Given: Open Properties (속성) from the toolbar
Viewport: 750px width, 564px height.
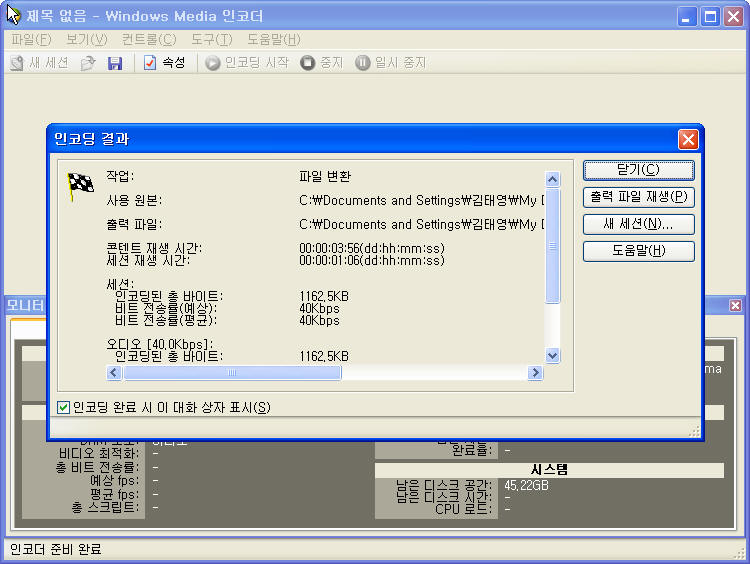Looking at the screenshot, I should pyautogui.click(x=165, y=63).
